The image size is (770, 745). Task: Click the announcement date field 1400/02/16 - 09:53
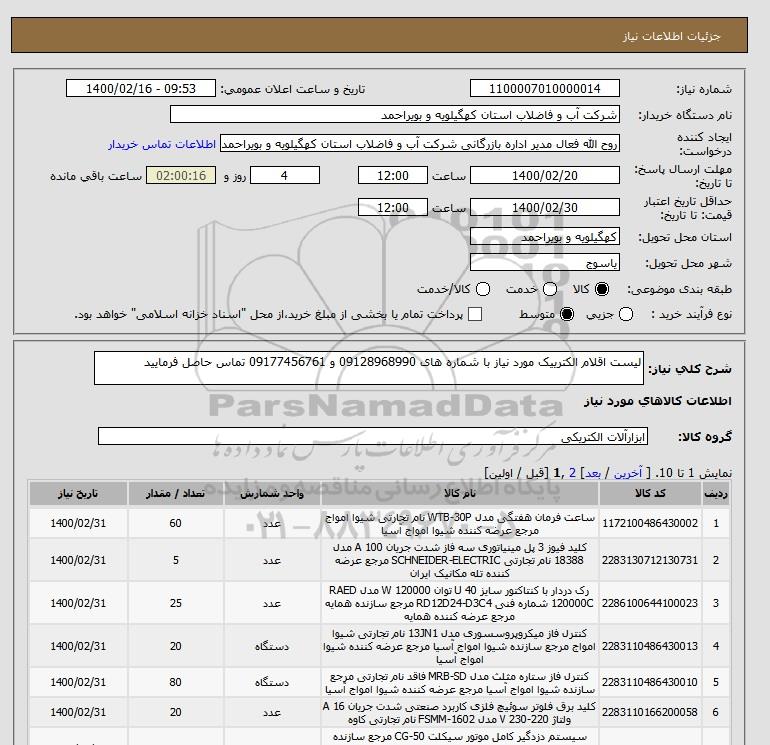pyautogui.click(x=140, y=88)
